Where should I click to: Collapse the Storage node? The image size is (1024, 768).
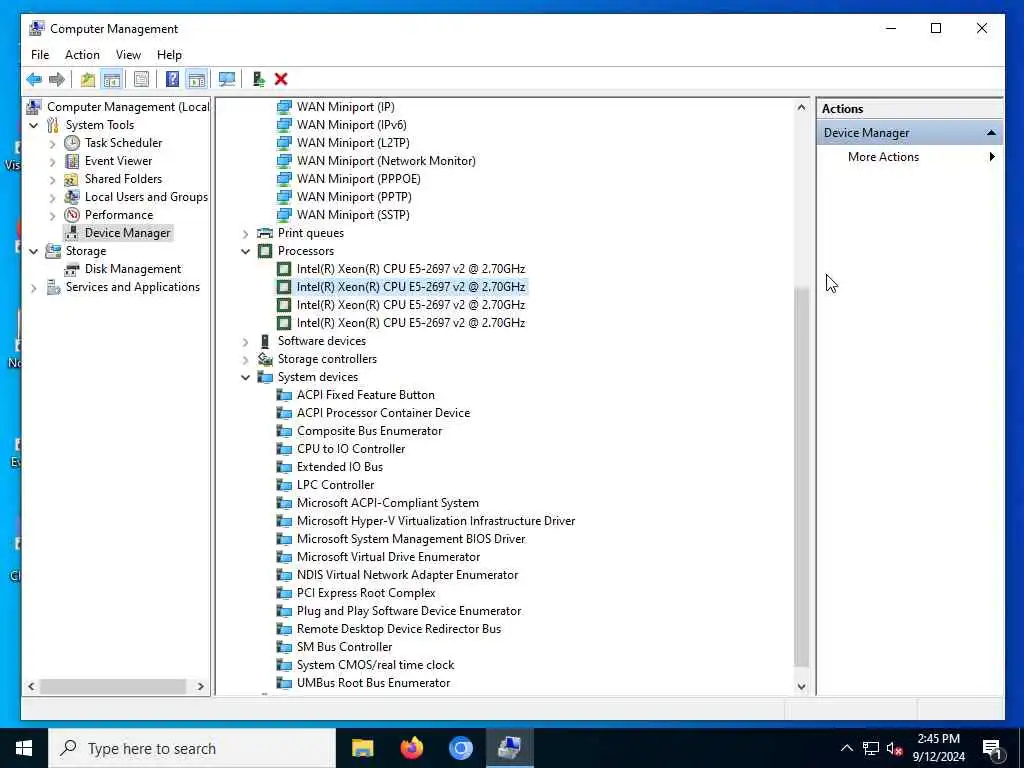(34, 251)
